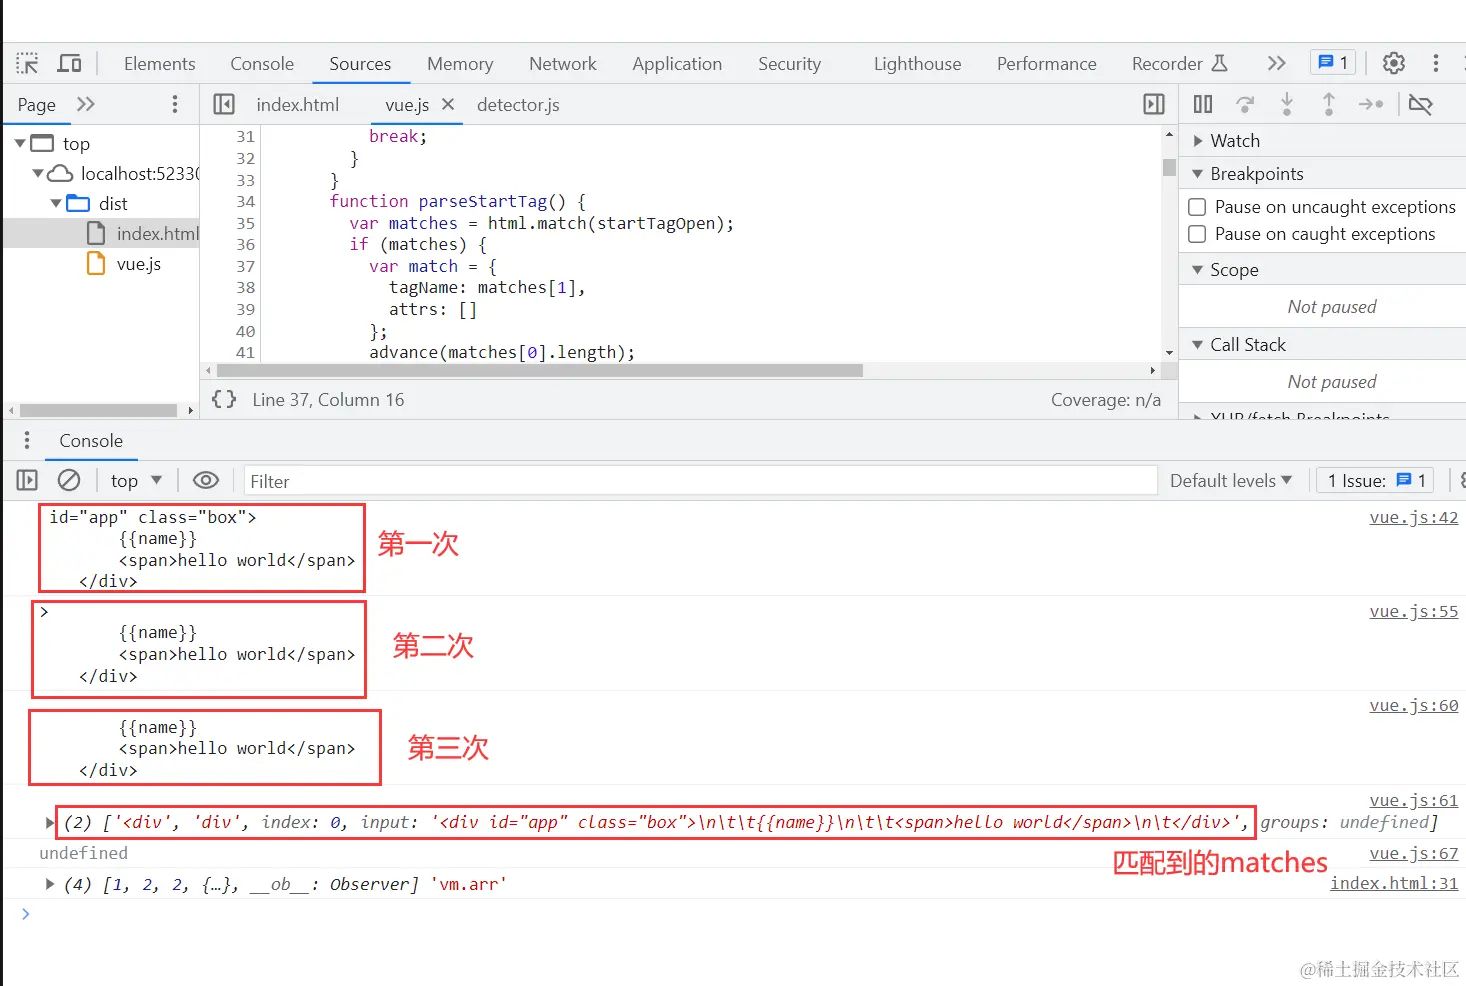This screenshot has height=986, width=1466.
Task: Pretty-print the source with curly braces icon
Action: [x=224, y=399]
